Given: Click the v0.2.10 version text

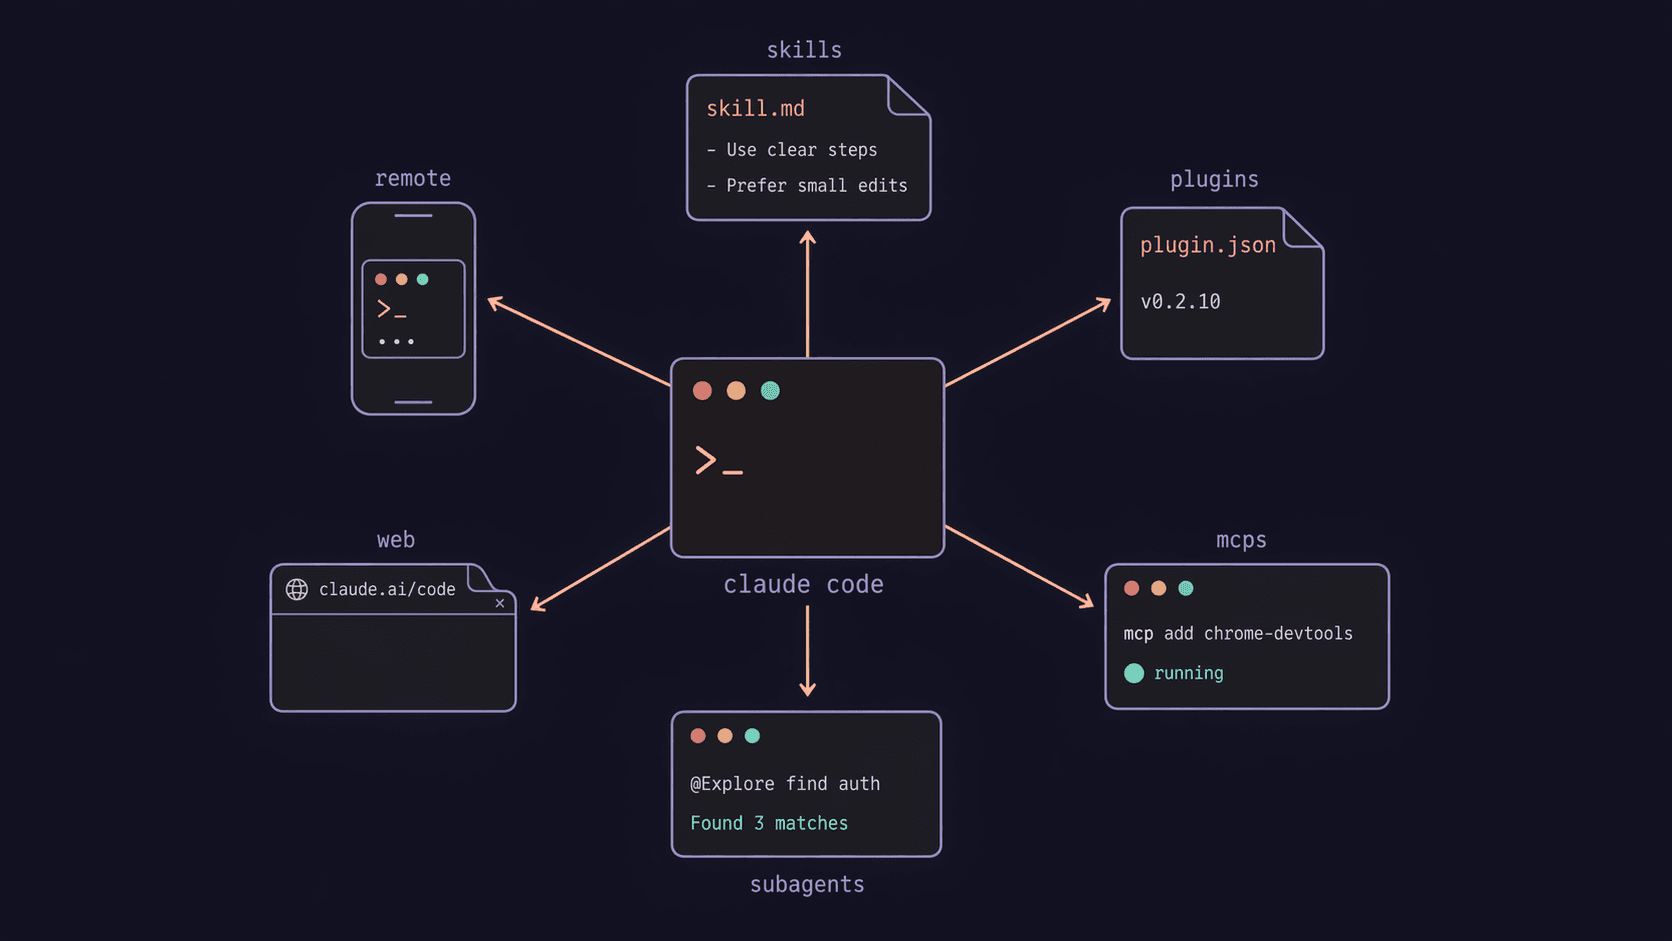Looking at the screenshot, I should pos(1180,302).
